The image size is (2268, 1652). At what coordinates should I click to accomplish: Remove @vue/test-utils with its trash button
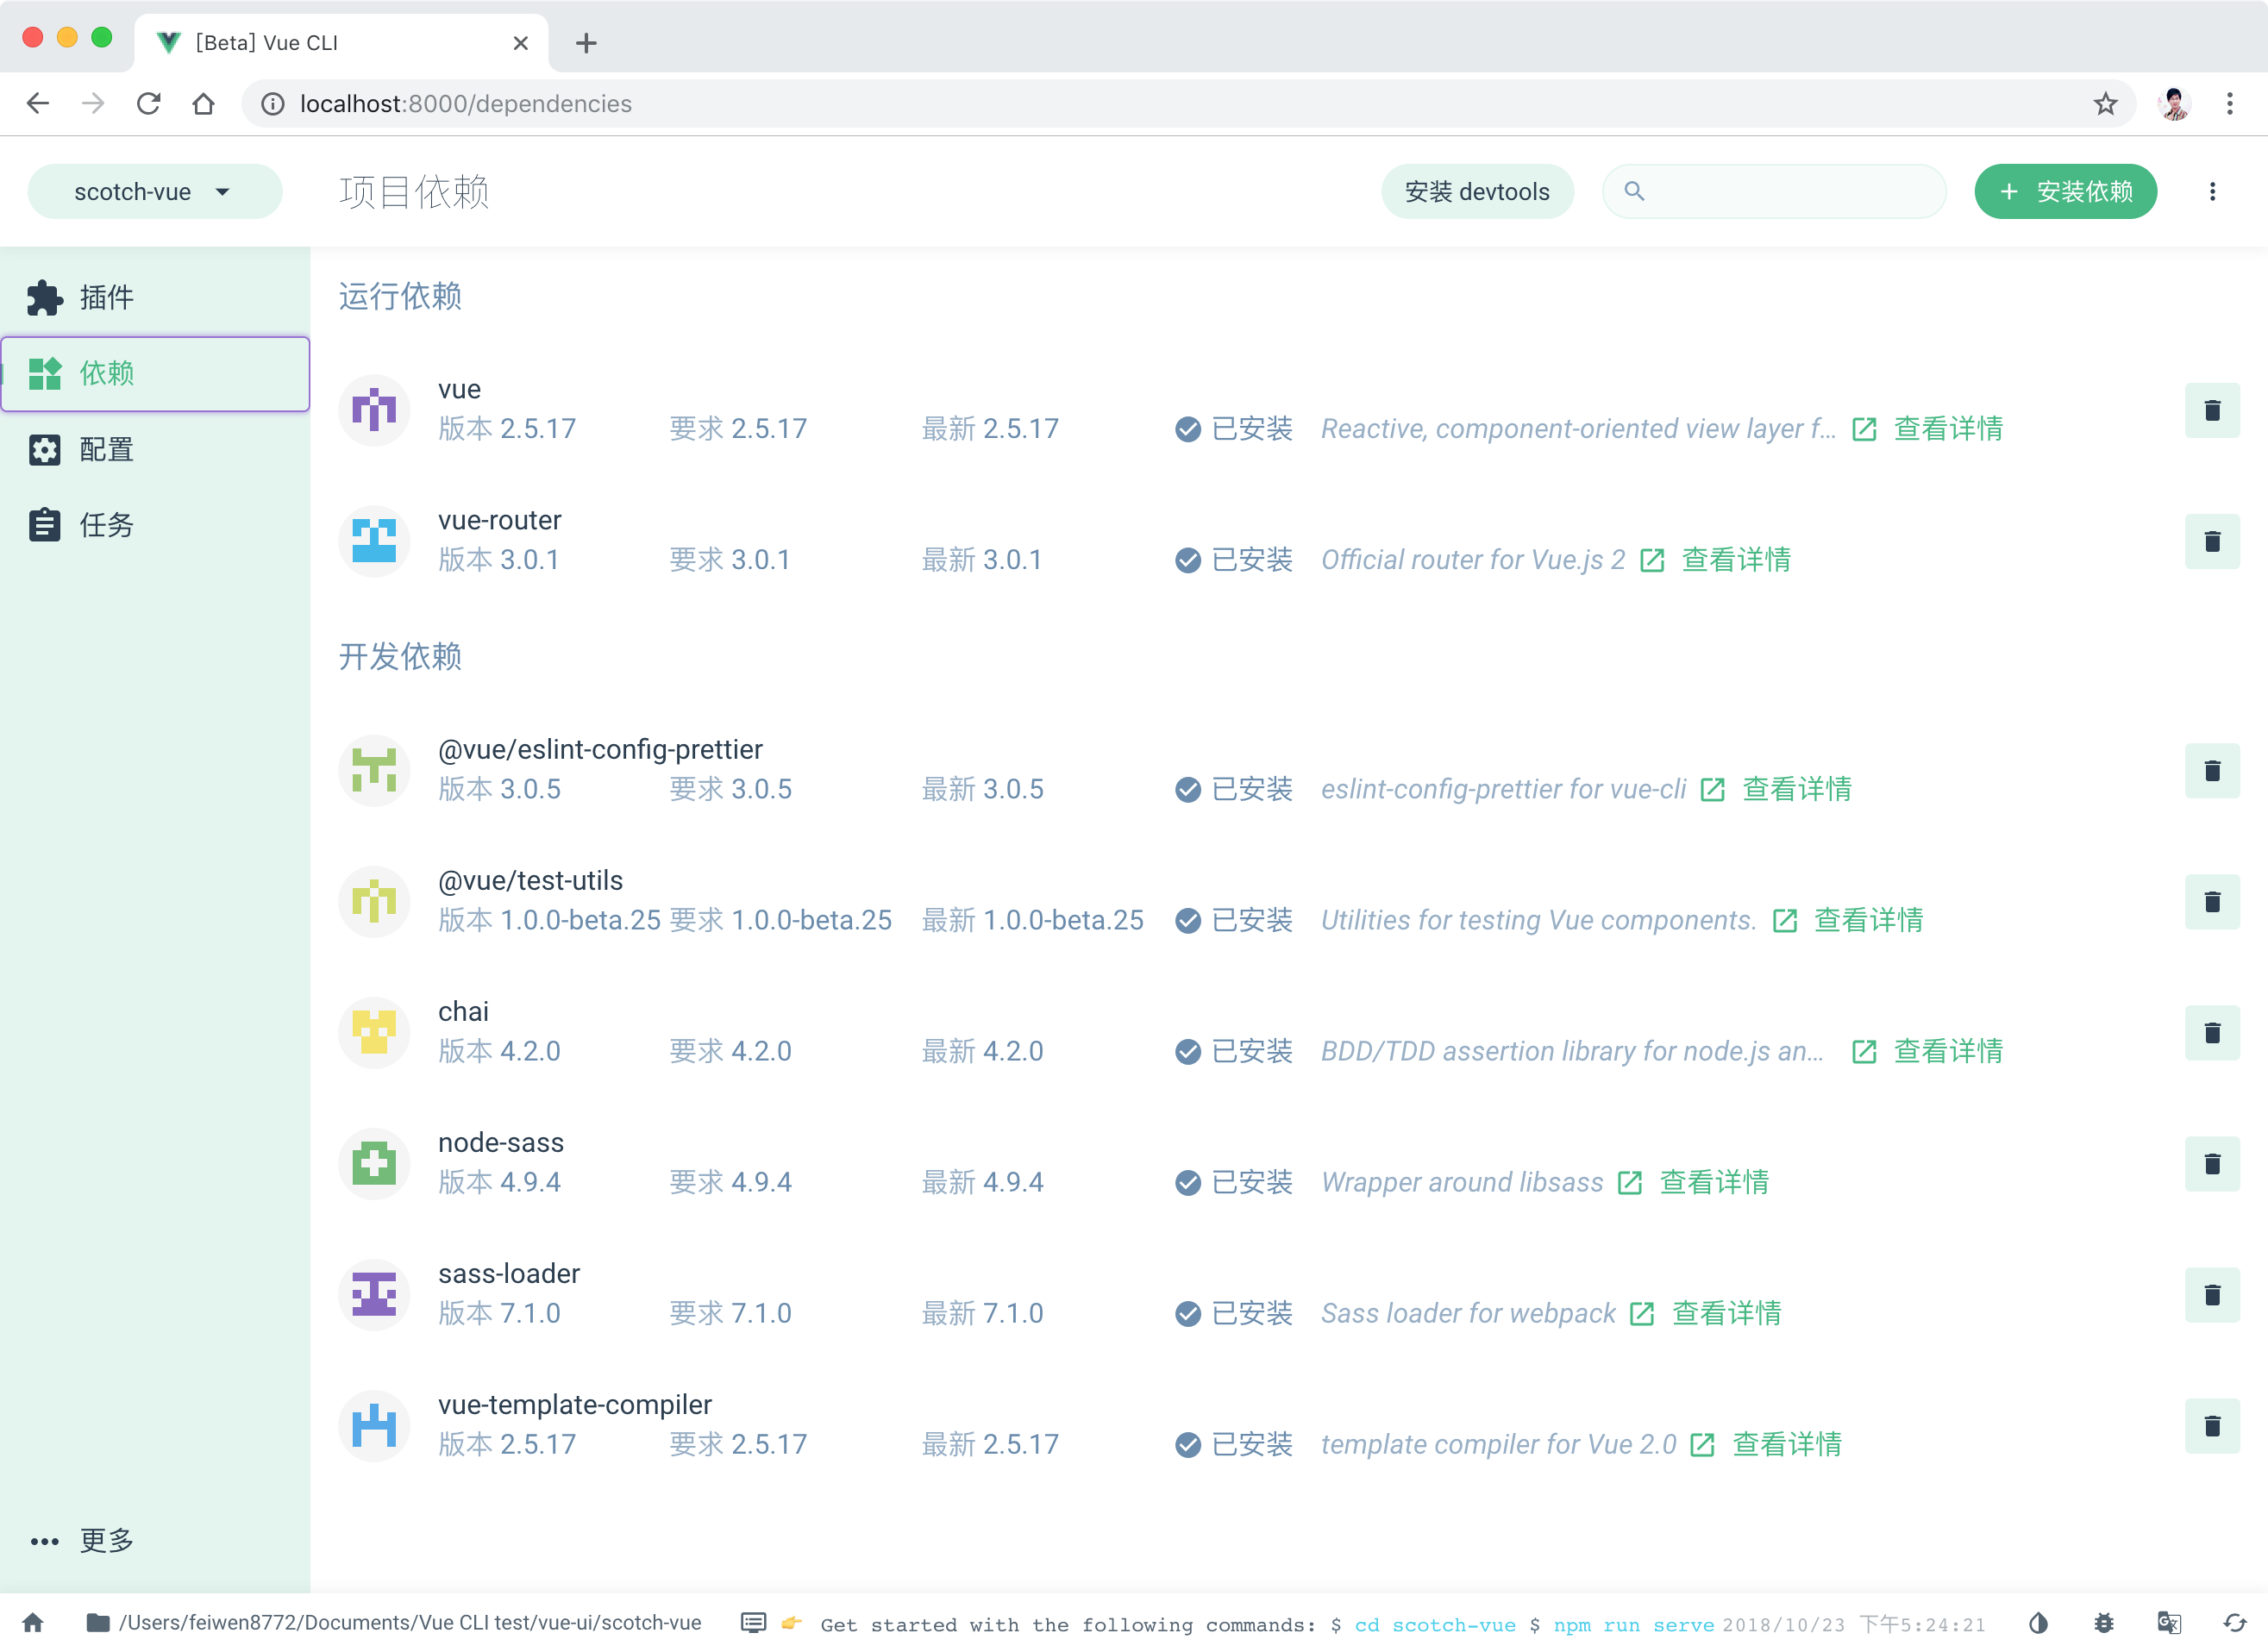[2212, 902]
